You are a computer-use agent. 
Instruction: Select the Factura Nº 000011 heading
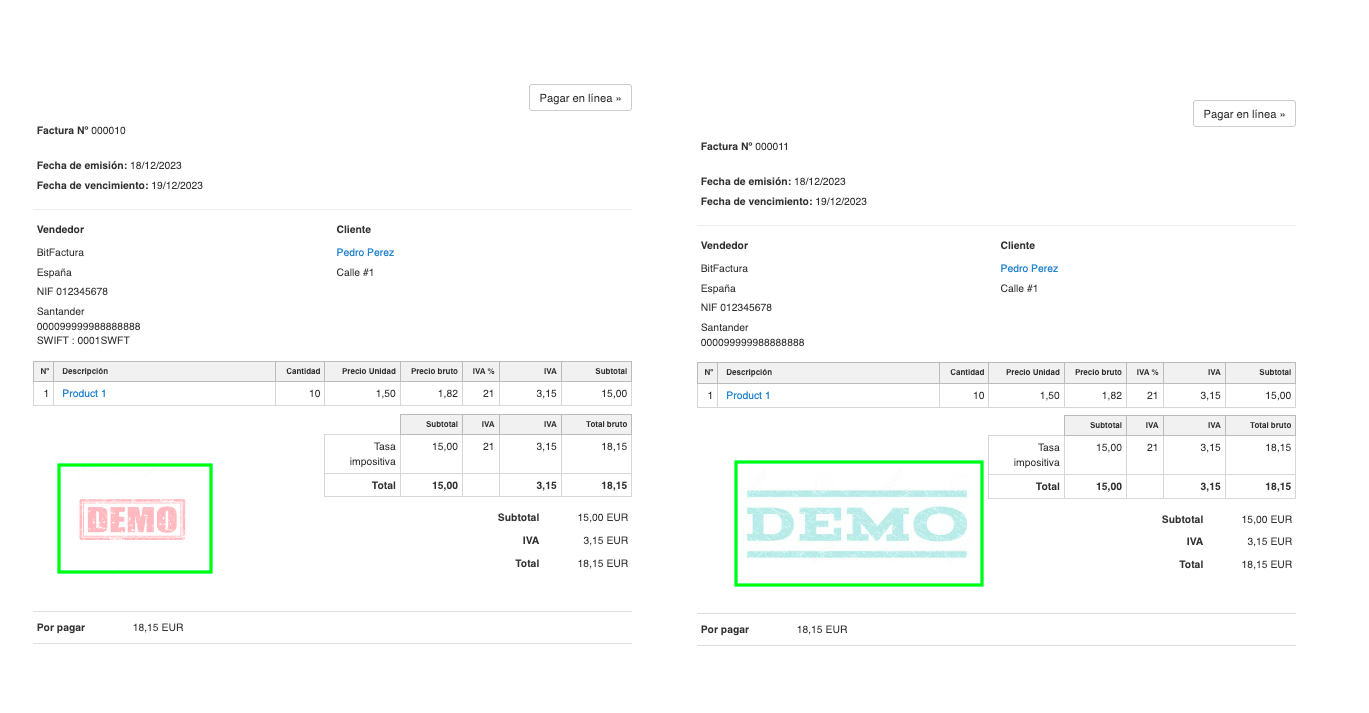tap(745, 147)
